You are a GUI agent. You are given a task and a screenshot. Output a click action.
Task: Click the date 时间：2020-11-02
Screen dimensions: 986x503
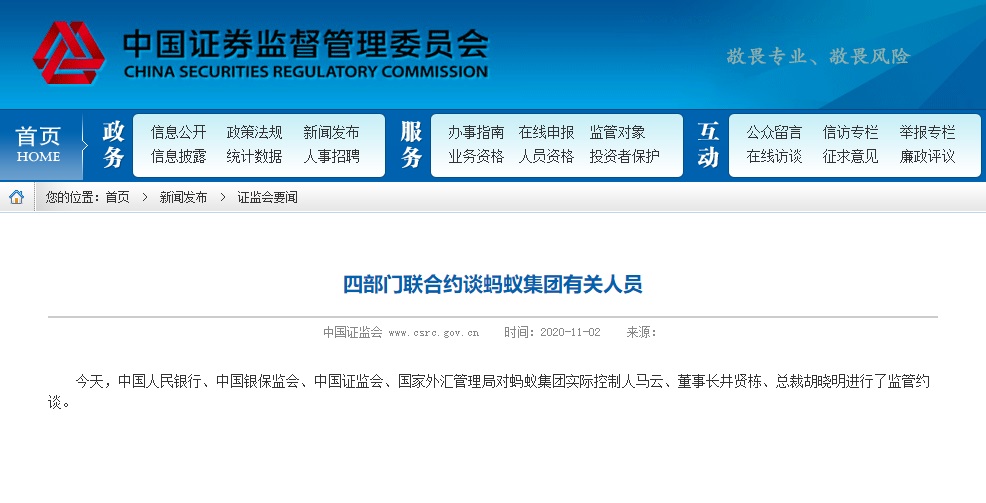coord(552,332)
